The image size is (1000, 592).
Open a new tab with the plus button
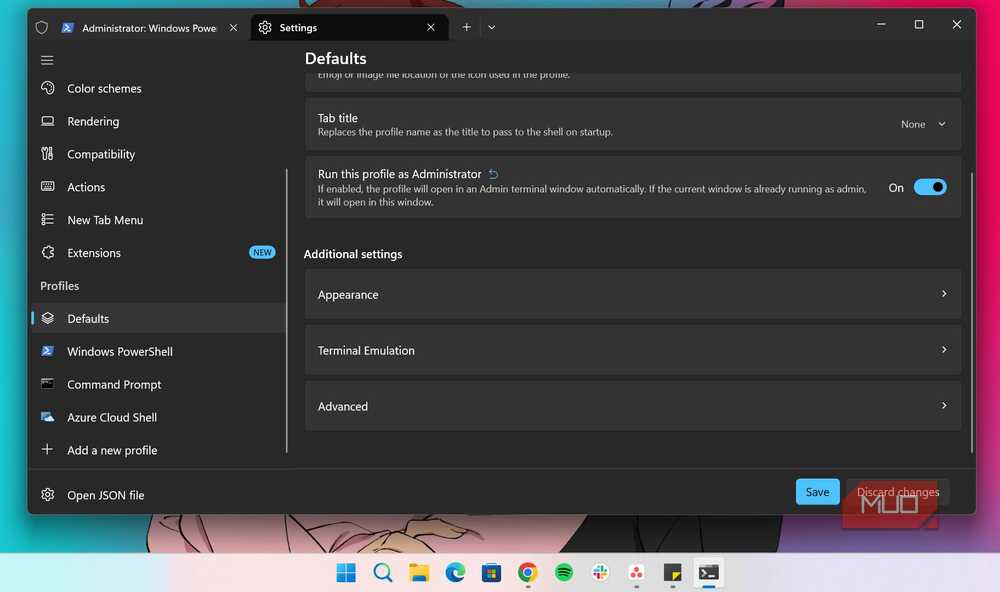click(467, 27)
